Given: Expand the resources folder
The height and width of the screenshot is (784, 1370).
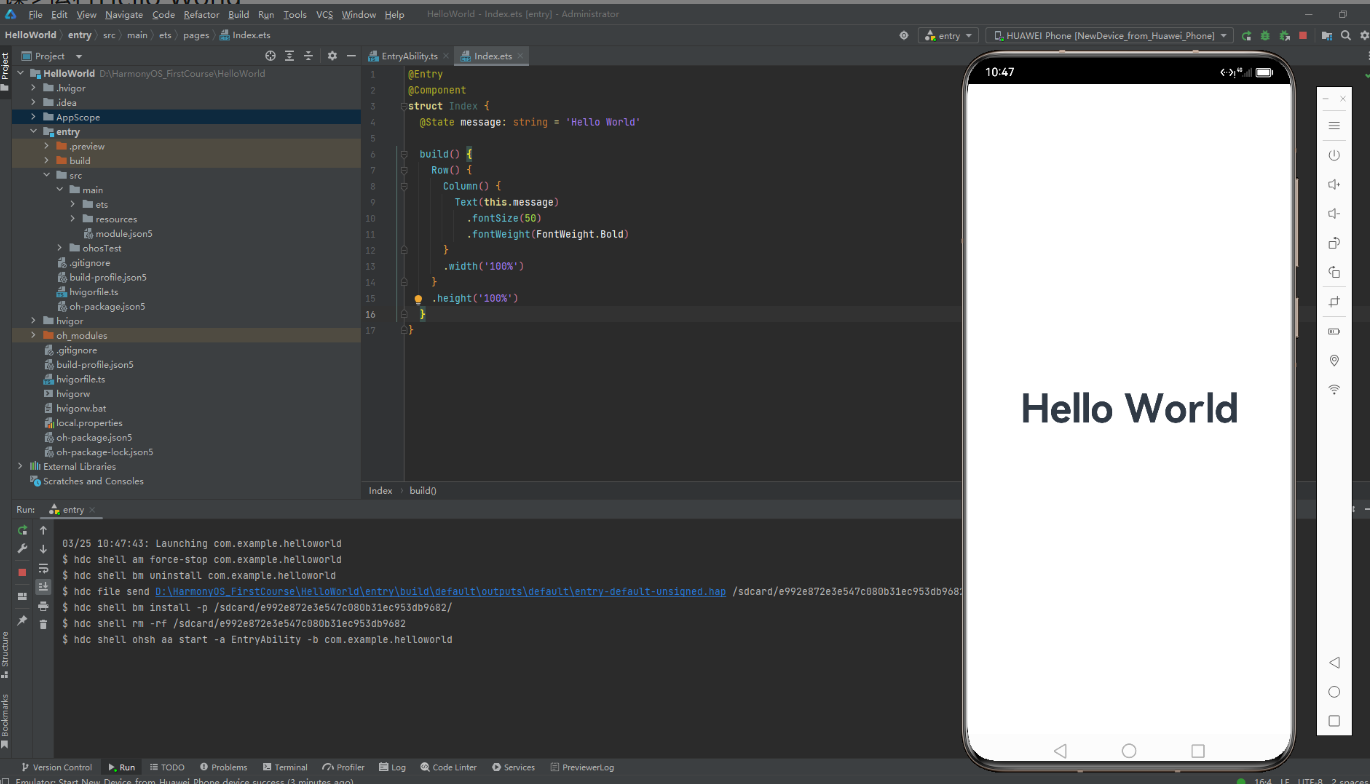Looking at the screenshot, I should click(73, 219).
